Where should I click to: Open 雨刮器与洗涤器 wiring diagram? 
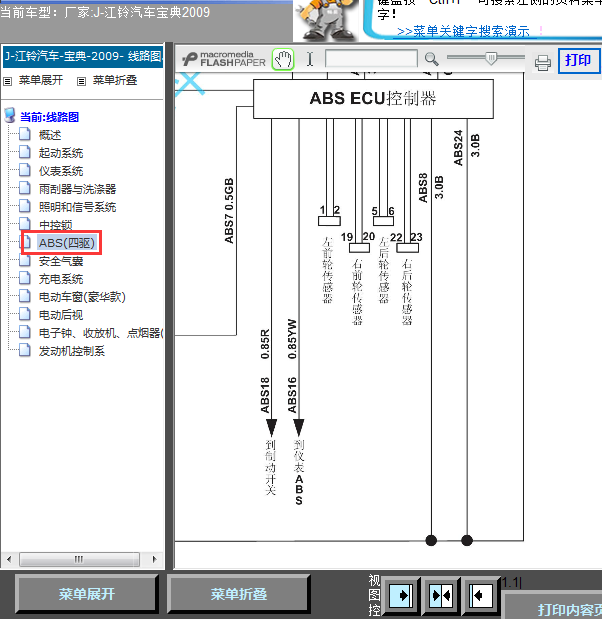77,189
